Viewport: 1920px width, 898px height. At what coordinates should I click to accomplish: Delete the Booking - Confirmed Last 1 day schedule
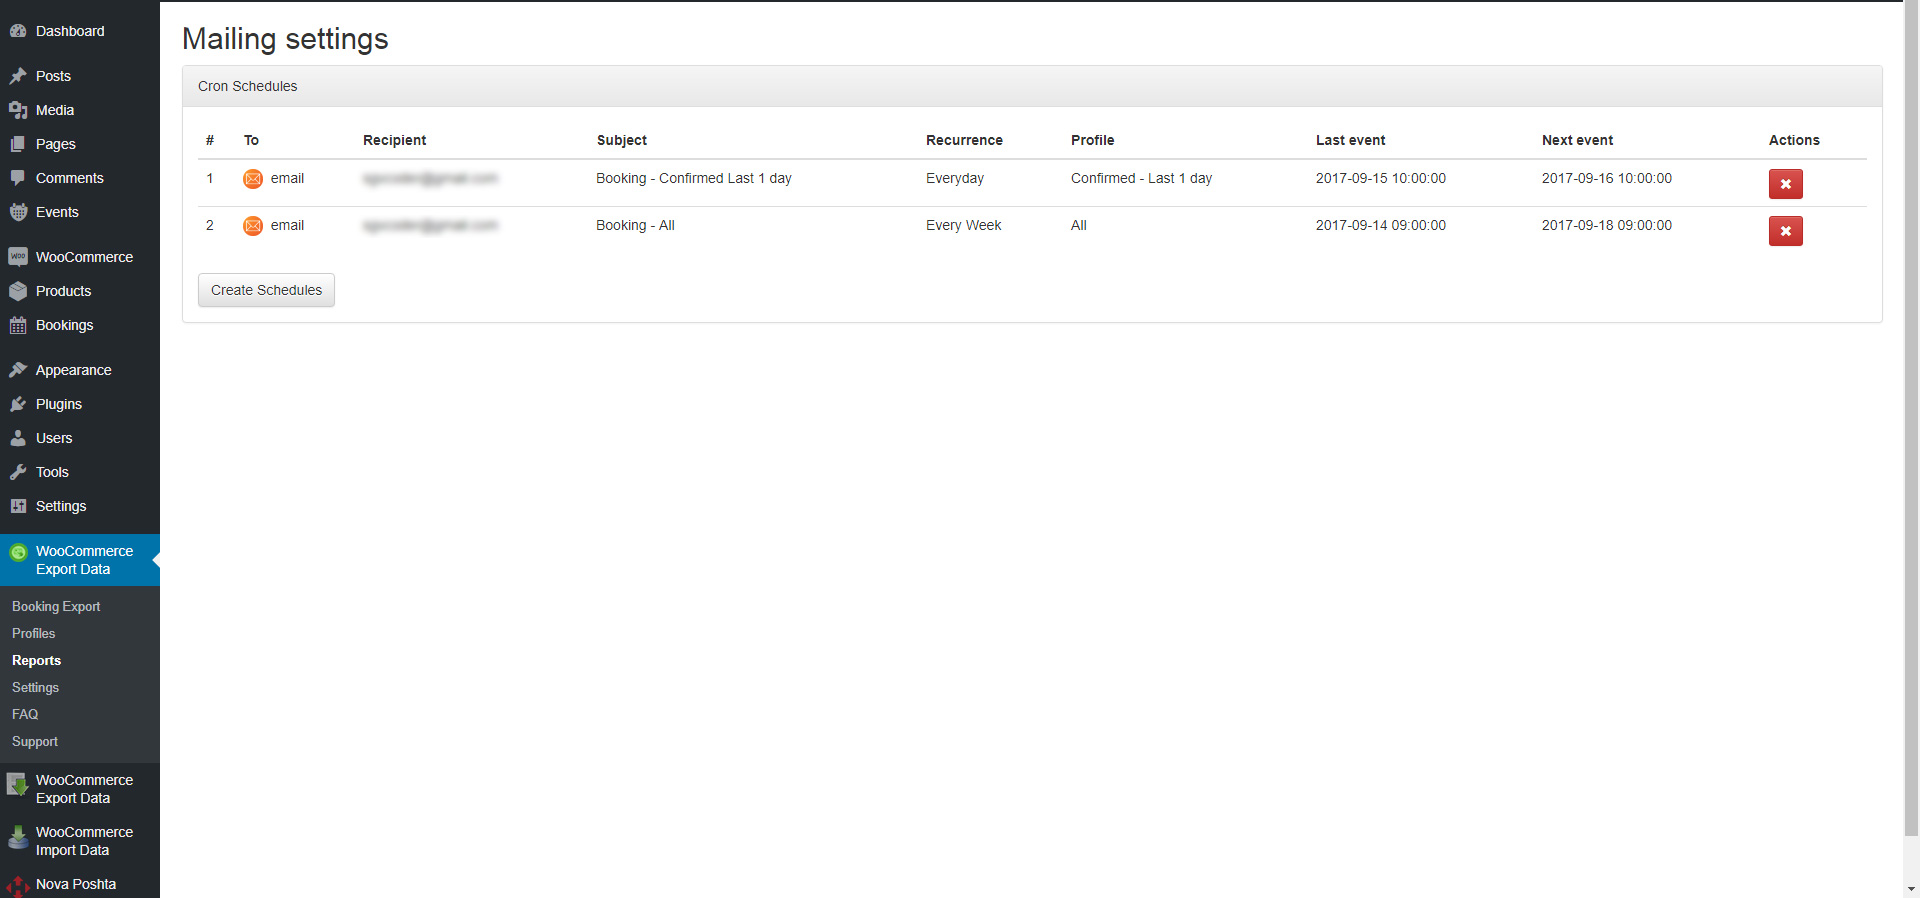tap(1785, 184)
